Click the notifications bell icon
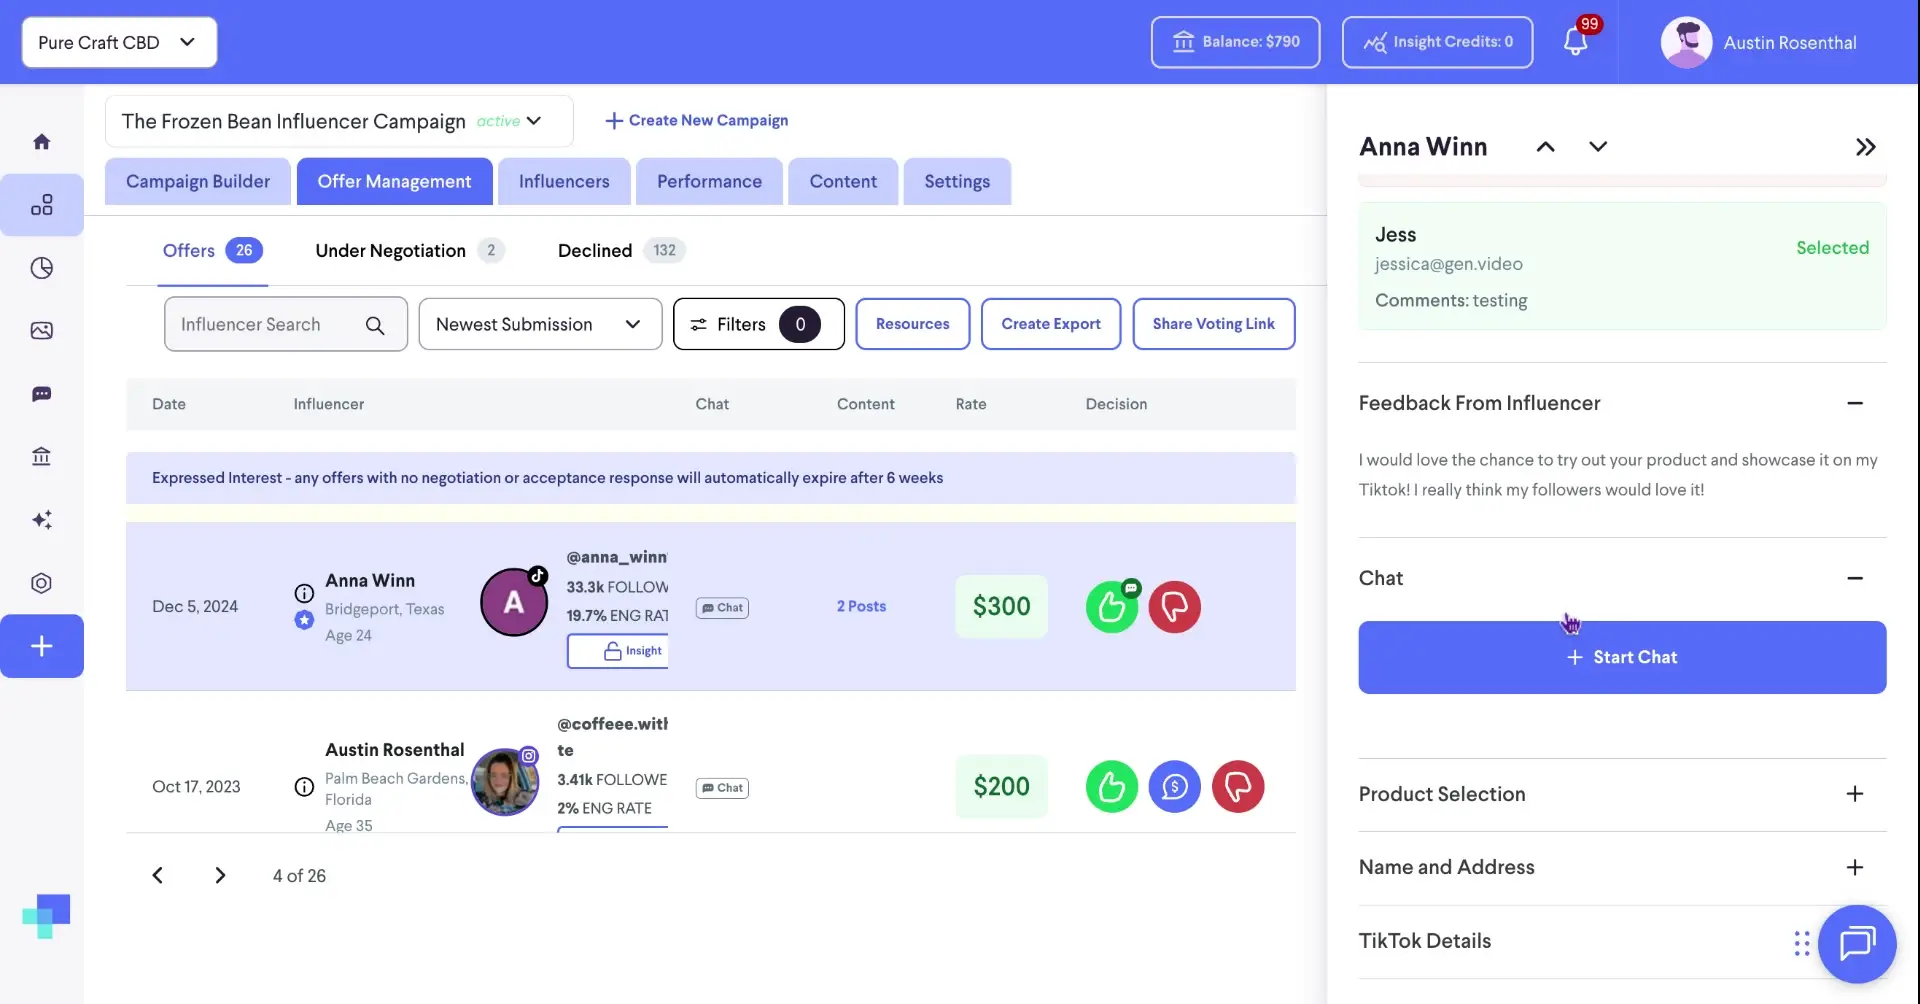The height and width of the screenshot is (1004, 1920). 1577,42
